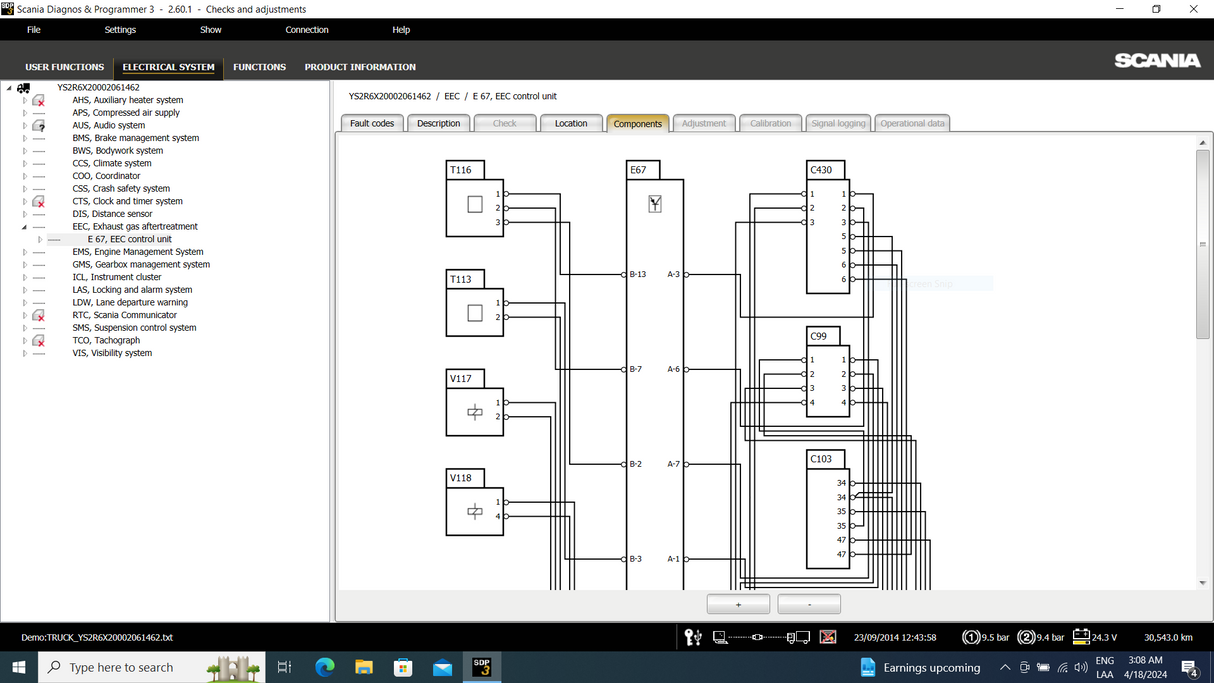Open the Show menu

pos(211,30)
